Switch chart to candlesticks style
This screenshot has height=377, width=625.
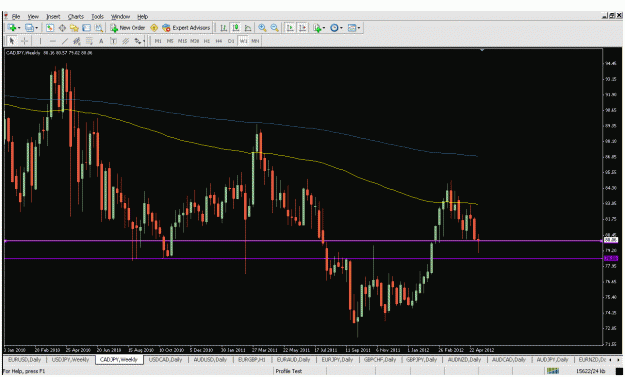(236, 28)
